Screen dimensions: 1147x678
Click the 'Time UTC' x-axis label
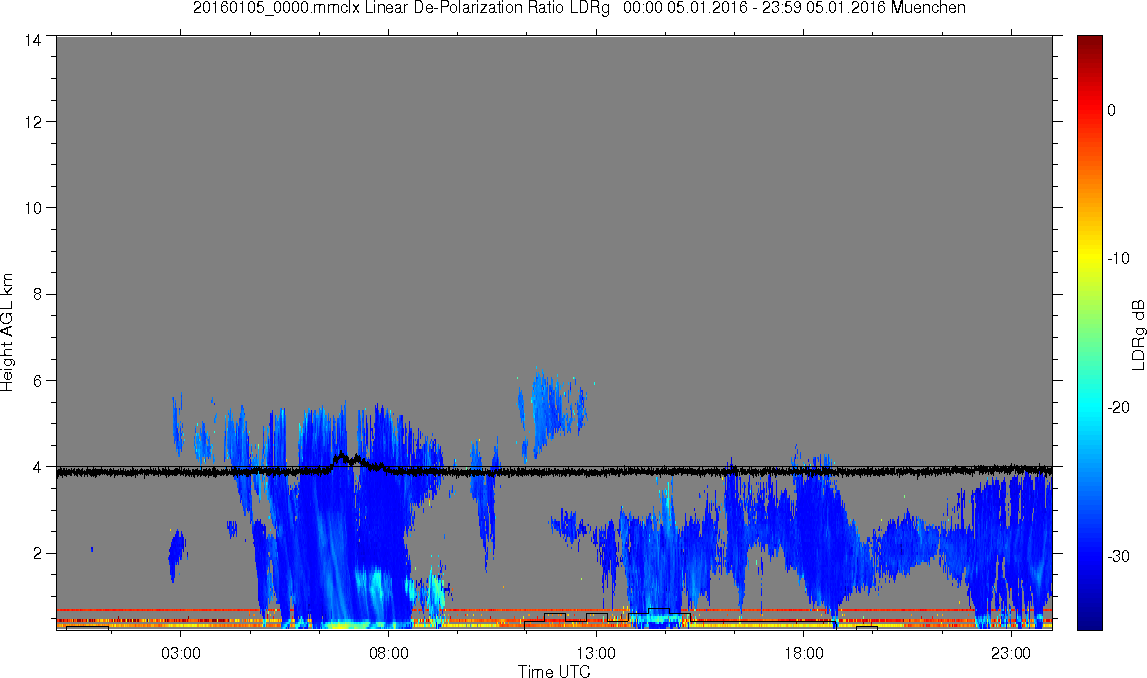(x=554, y=671)
